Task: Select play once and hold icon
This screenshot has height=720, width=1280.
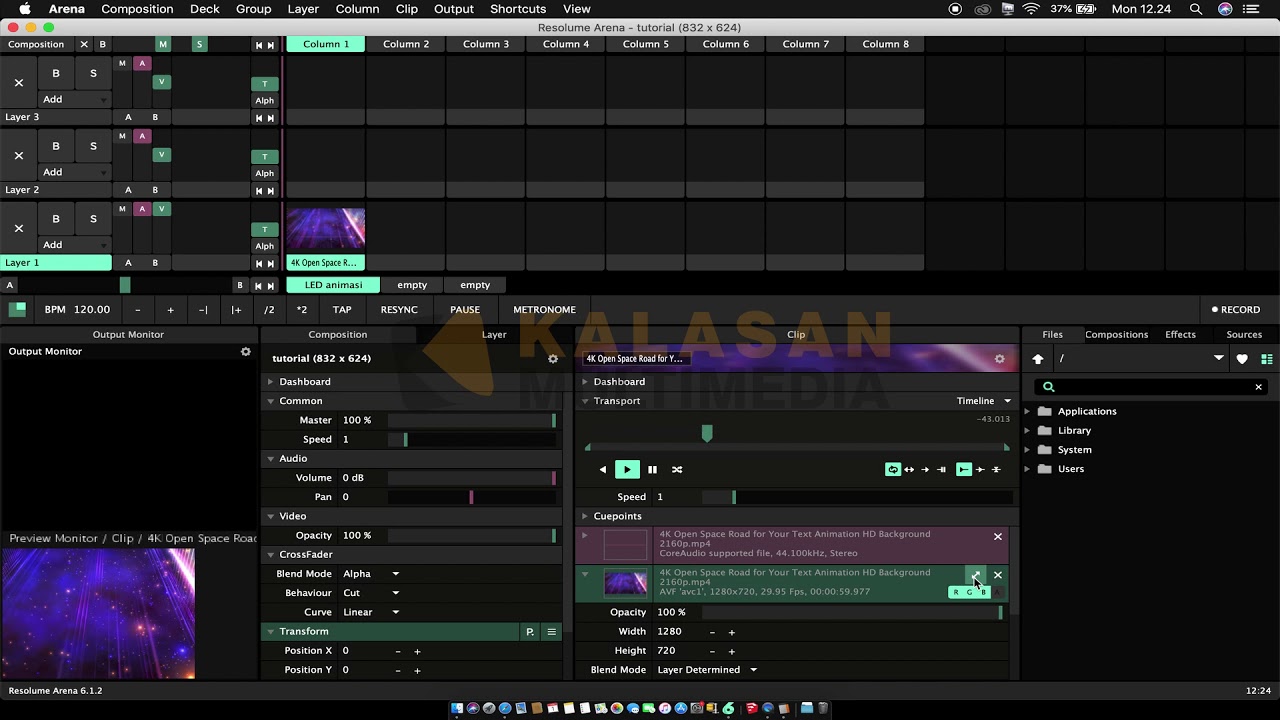Action: click(x=941, y=469)
